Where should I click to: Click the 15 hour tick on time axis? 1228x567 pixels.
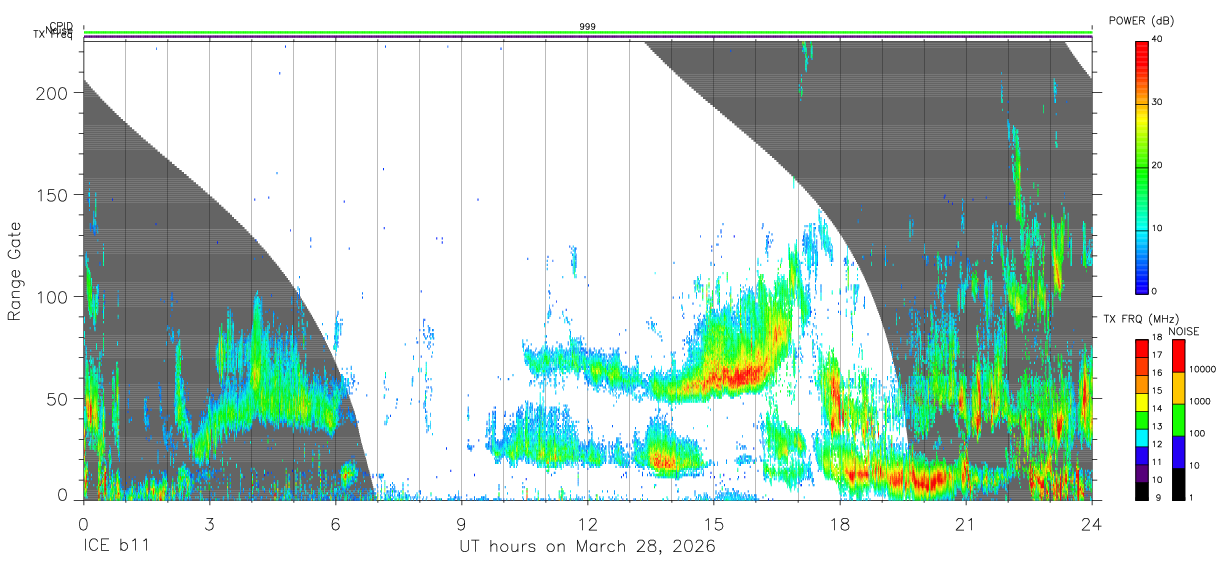coord(713,524)
